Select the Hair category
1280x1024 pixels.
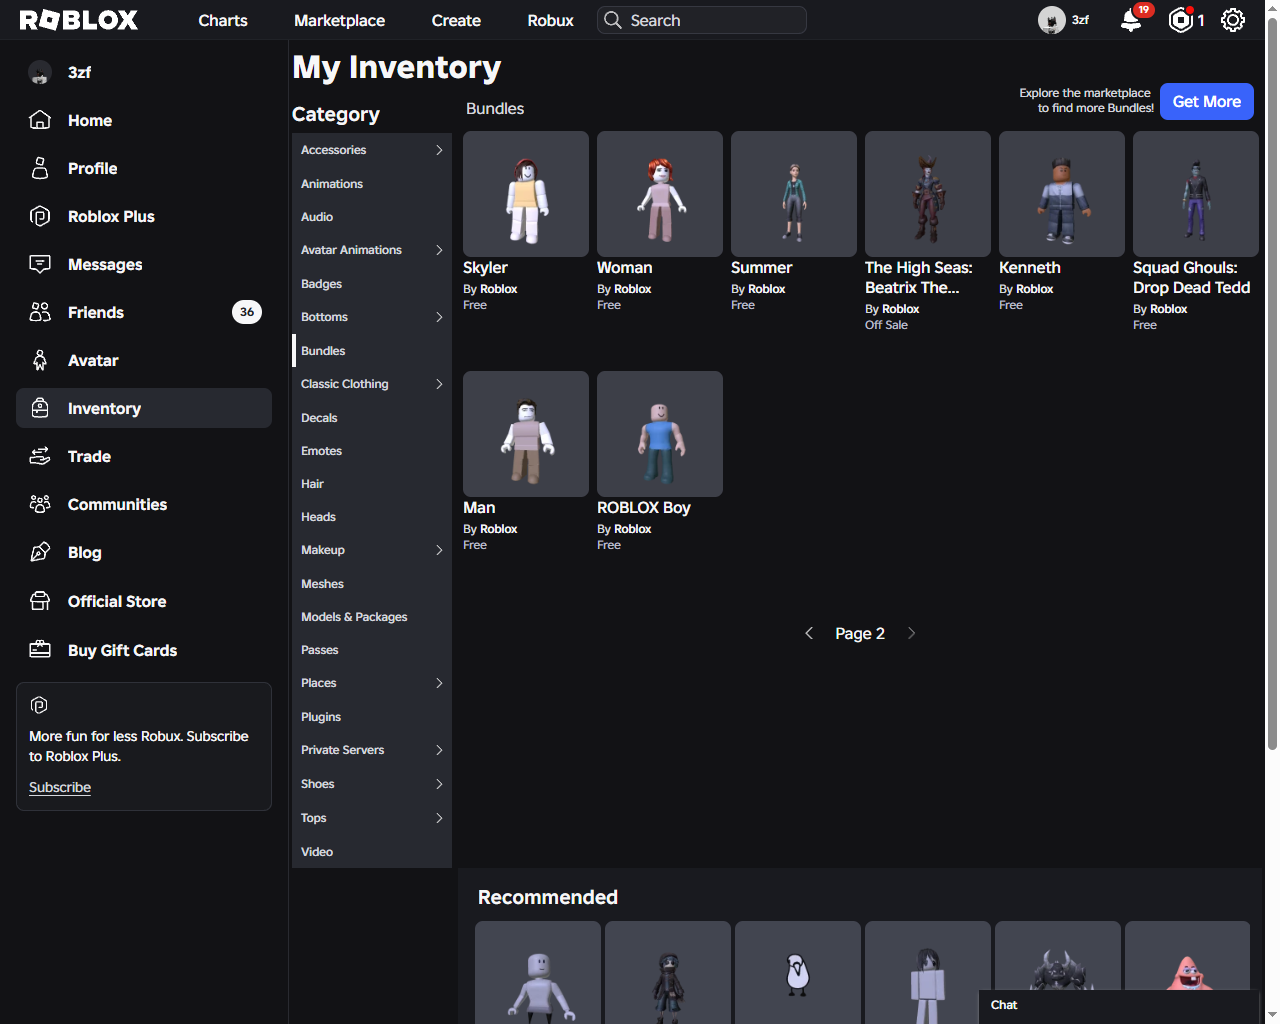[x=372, y=484]
